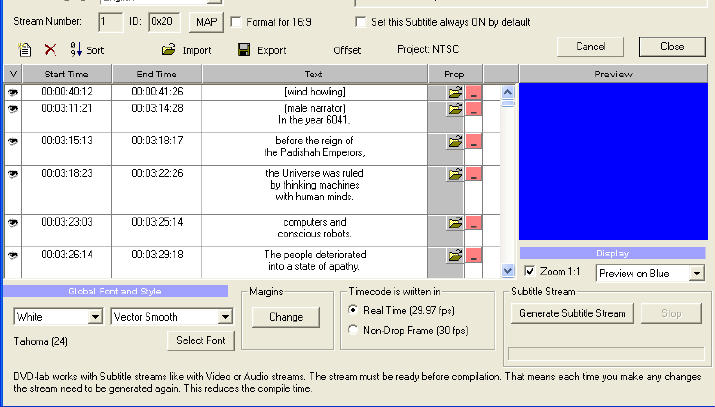This screenshot has height=407, width=715.
Task: Click the V column header
Action: tap(13, 74)
